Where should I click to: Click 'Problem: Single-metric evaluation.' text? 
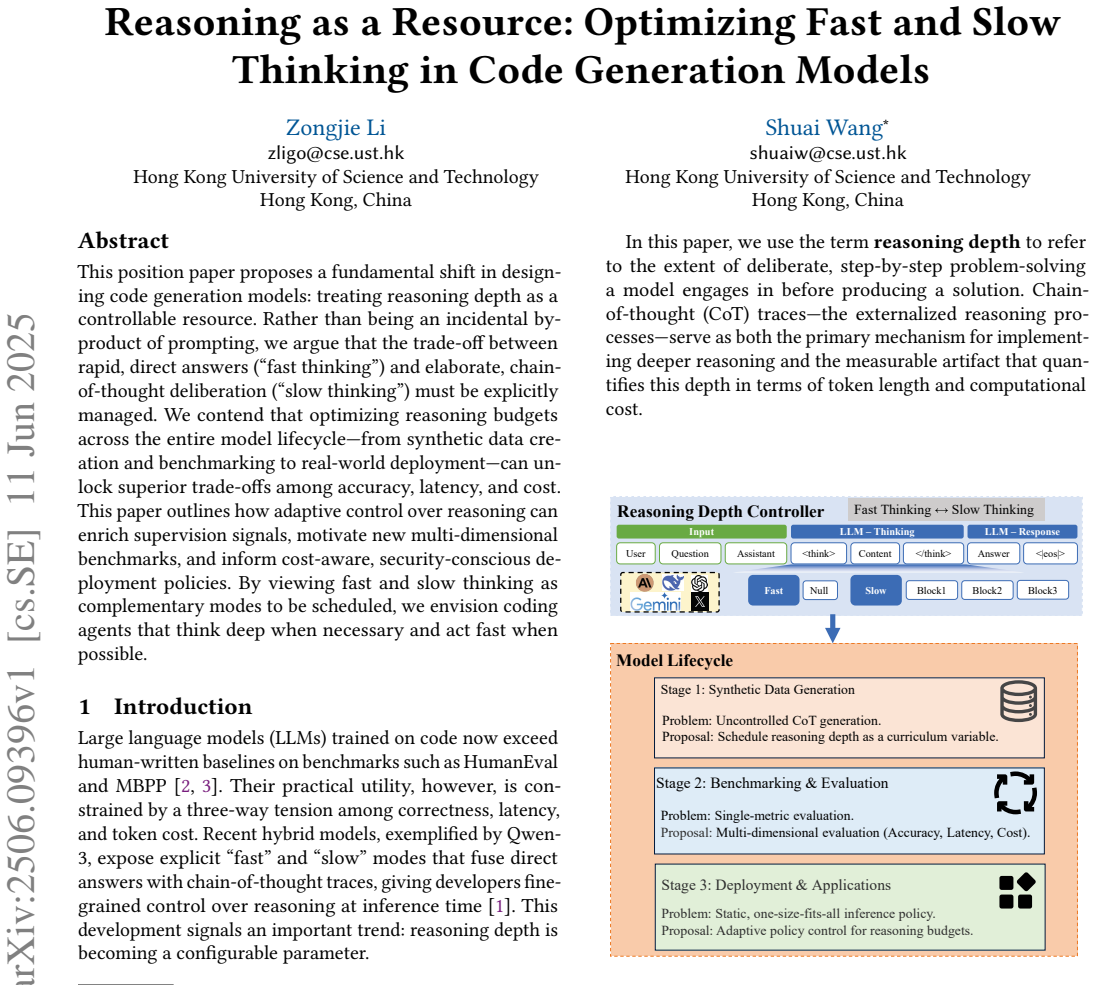[757, 815]
